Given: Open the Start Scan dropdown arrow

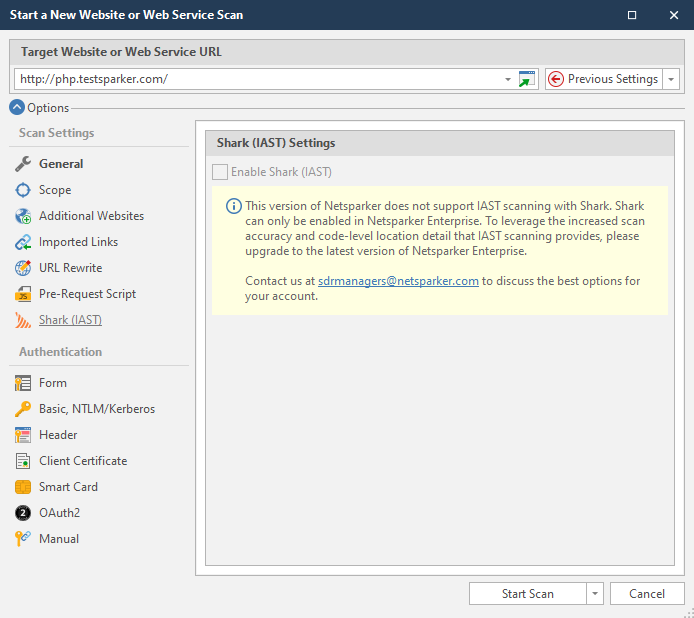Looking at the screenshot, I should pyautogui.click(x=595, y=594).
